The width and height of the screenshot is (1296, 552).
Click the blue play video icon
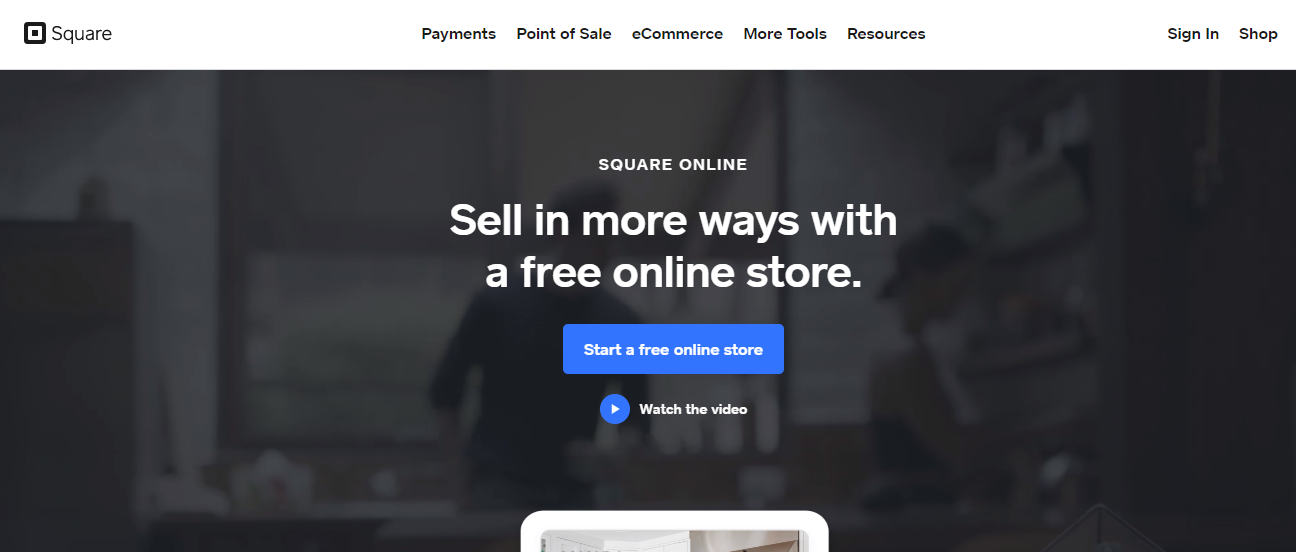pos(615,409)
